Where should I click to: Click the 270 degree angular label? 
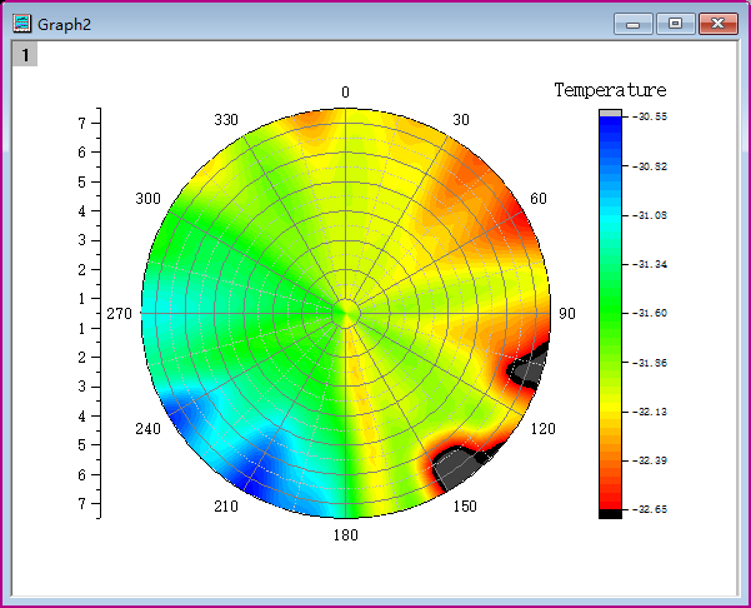pyautogui.click(x=119, y=314)
